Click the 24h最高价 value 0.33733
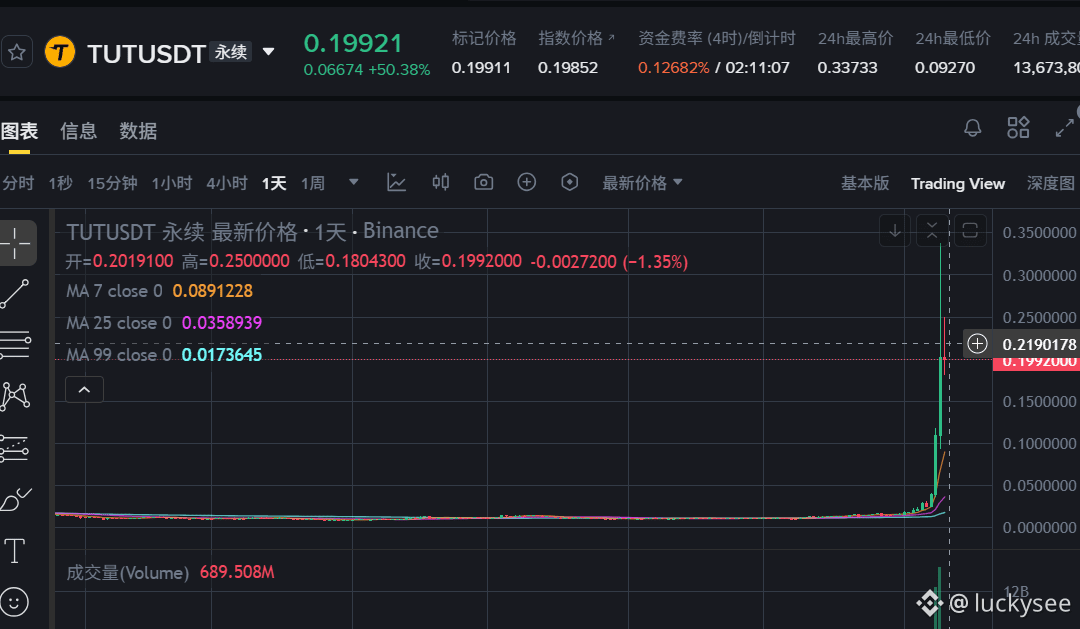This screenshot has width=1080, height=629. pyautogui.click(x=847, y=68)
